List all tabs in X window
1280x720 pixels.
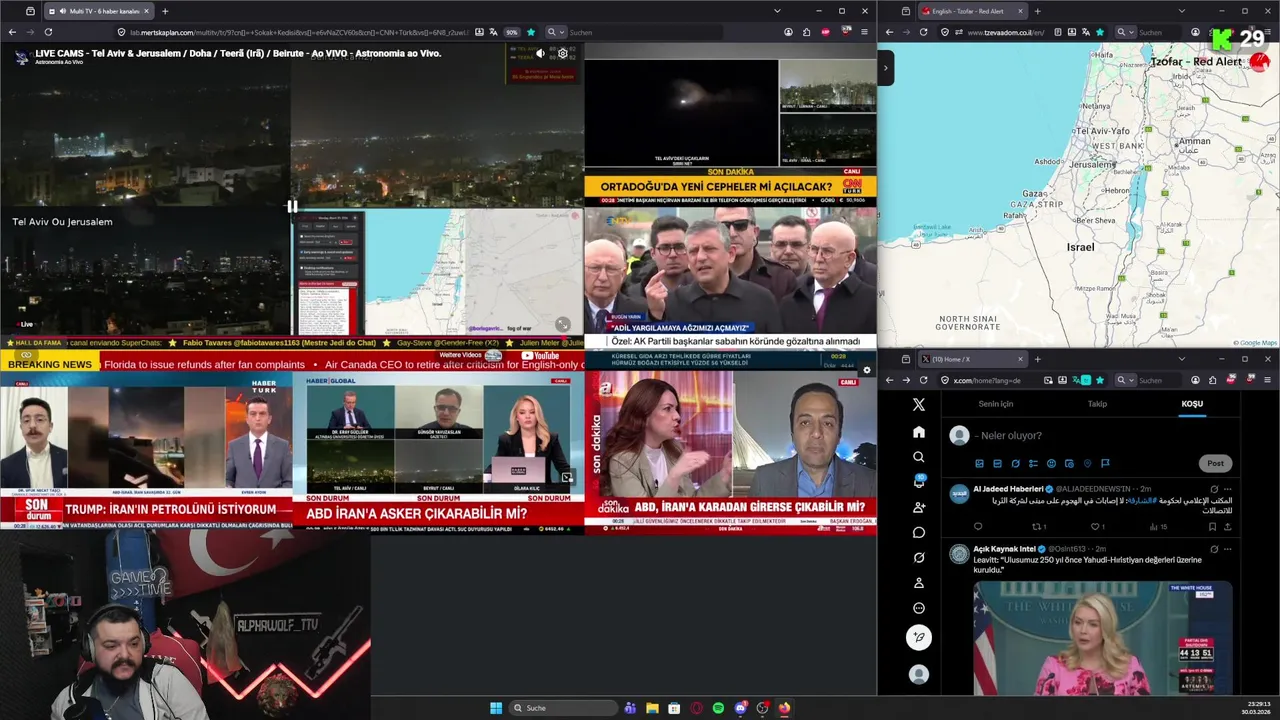(x=1181, y=359)
